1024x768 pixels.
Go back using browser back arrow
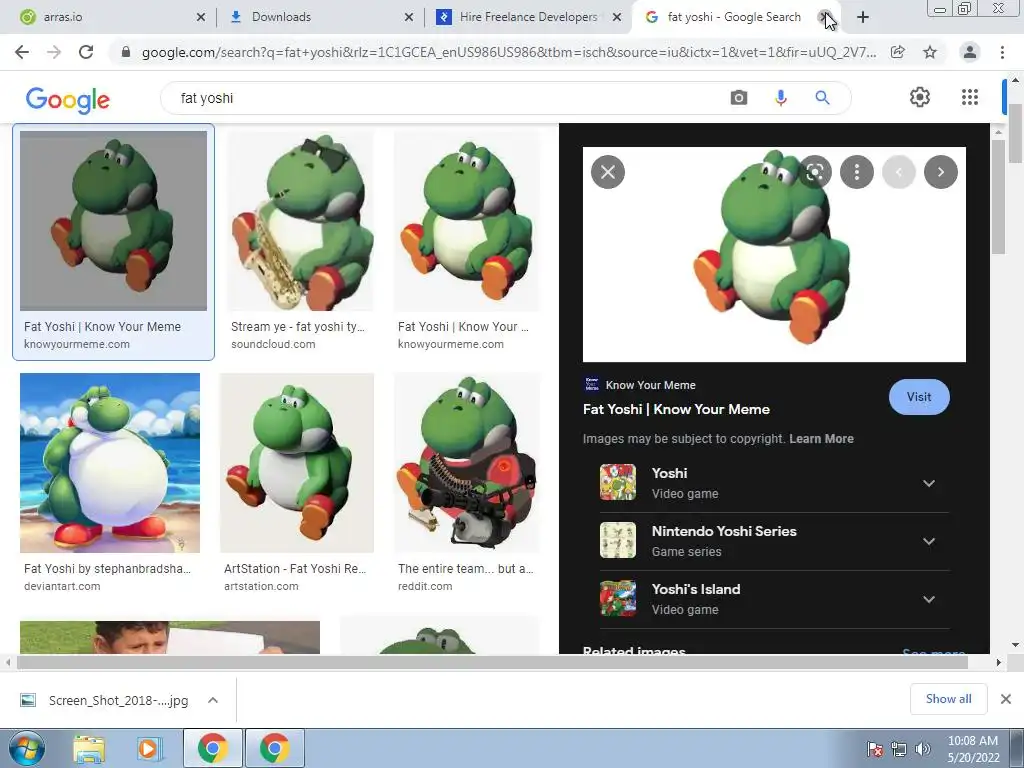click(22, 52)
